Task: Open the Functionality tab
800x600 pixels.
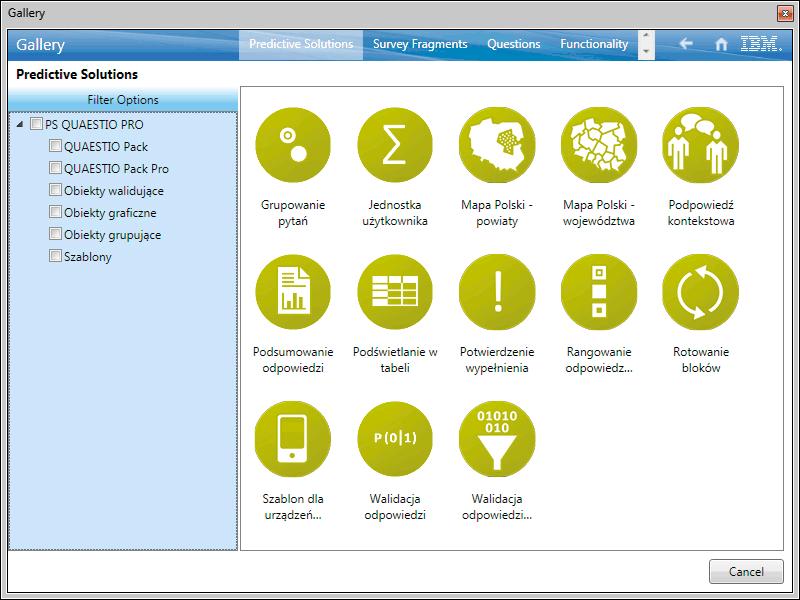Action: tap(594, 44)
